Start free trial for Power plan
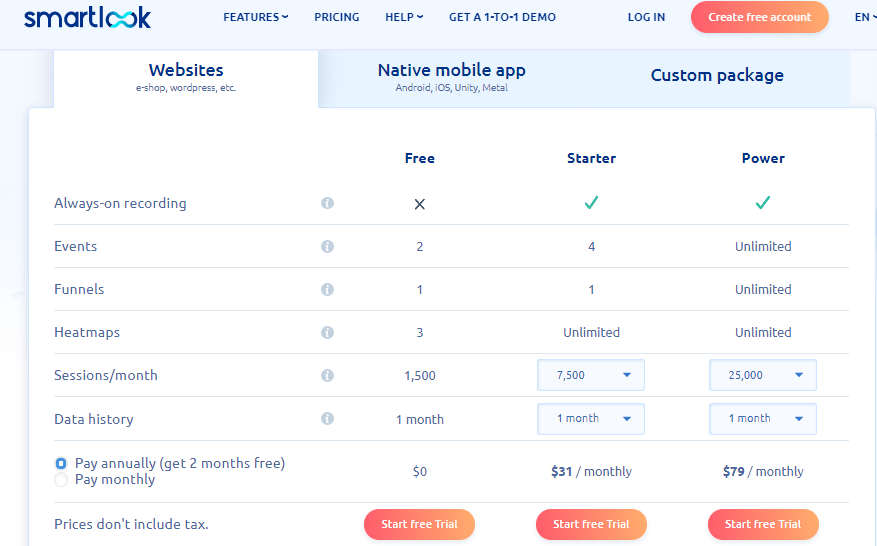This screenshot has width=877, height=546. [x=763, y=524]
